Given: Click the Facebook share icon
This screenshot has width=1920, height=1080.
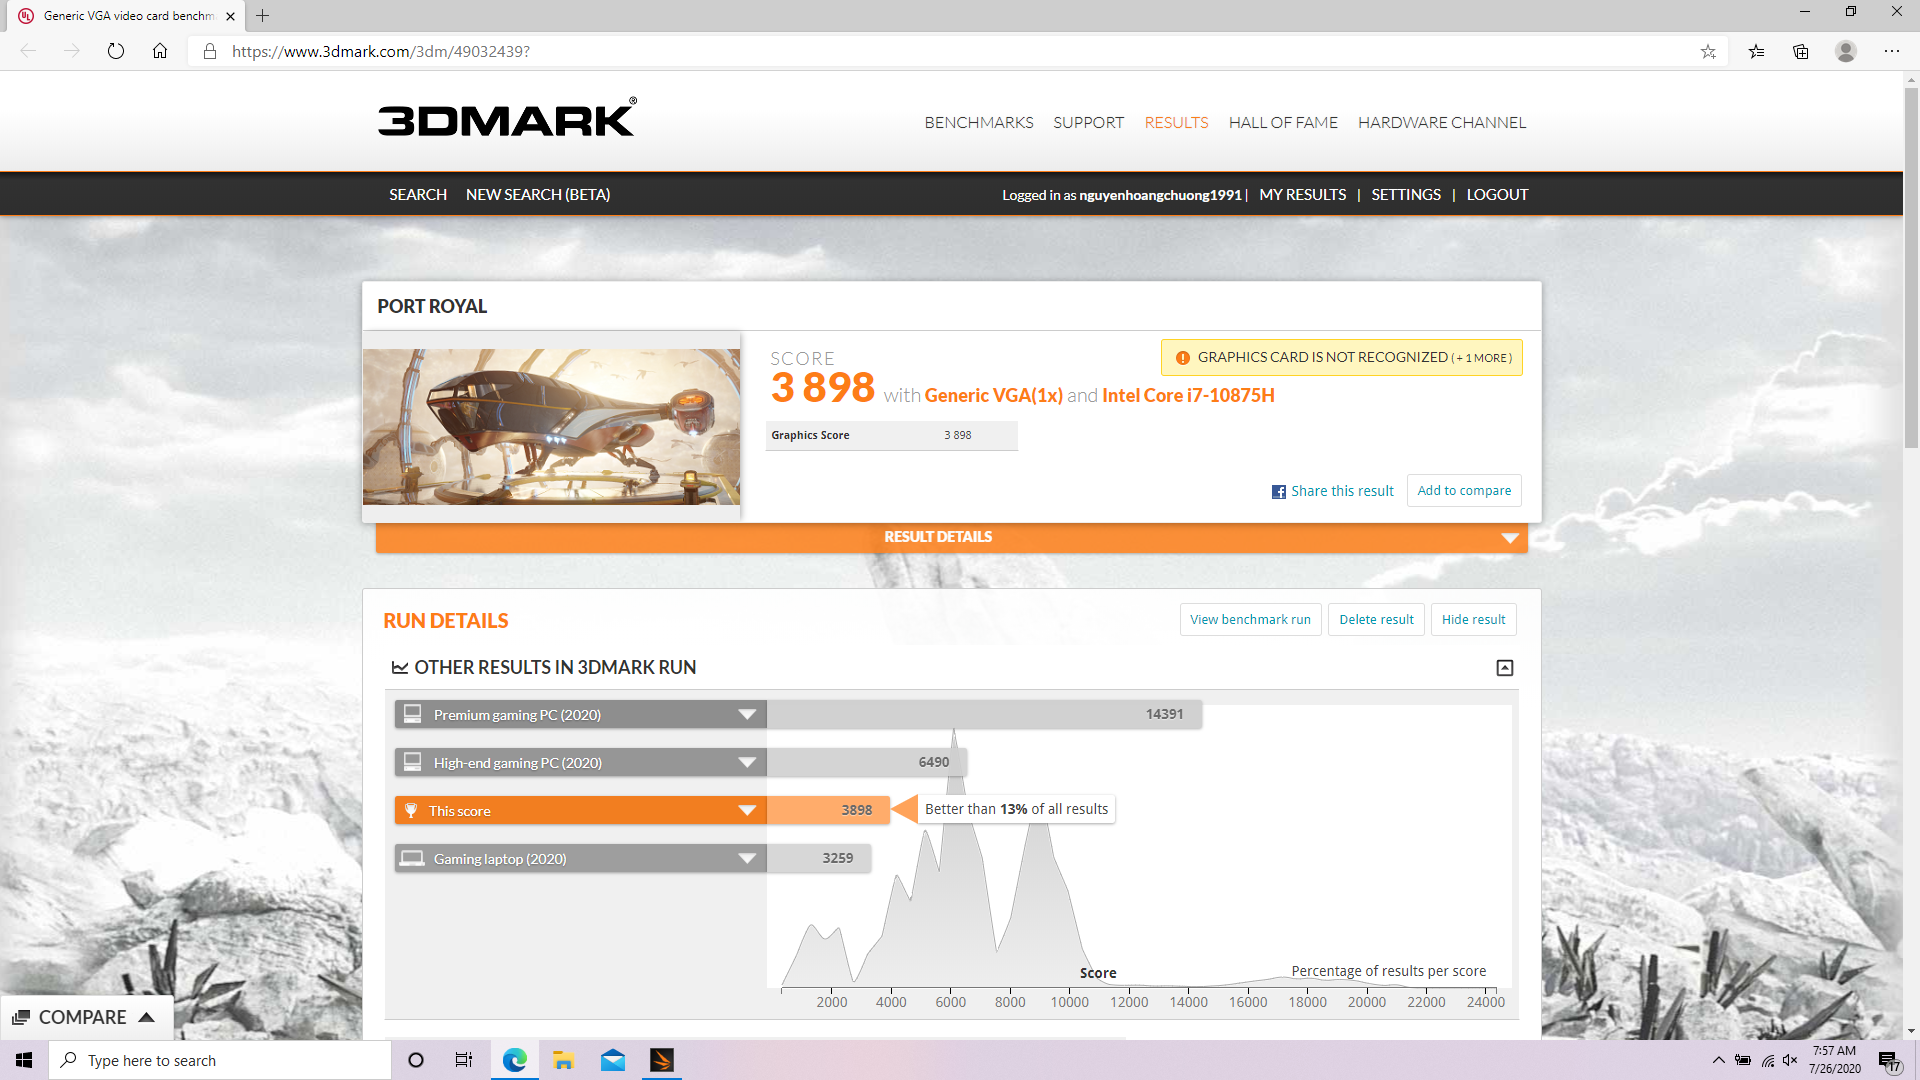Looking at the screenshot, I should pyautogui.click(x=1279, y=491).
